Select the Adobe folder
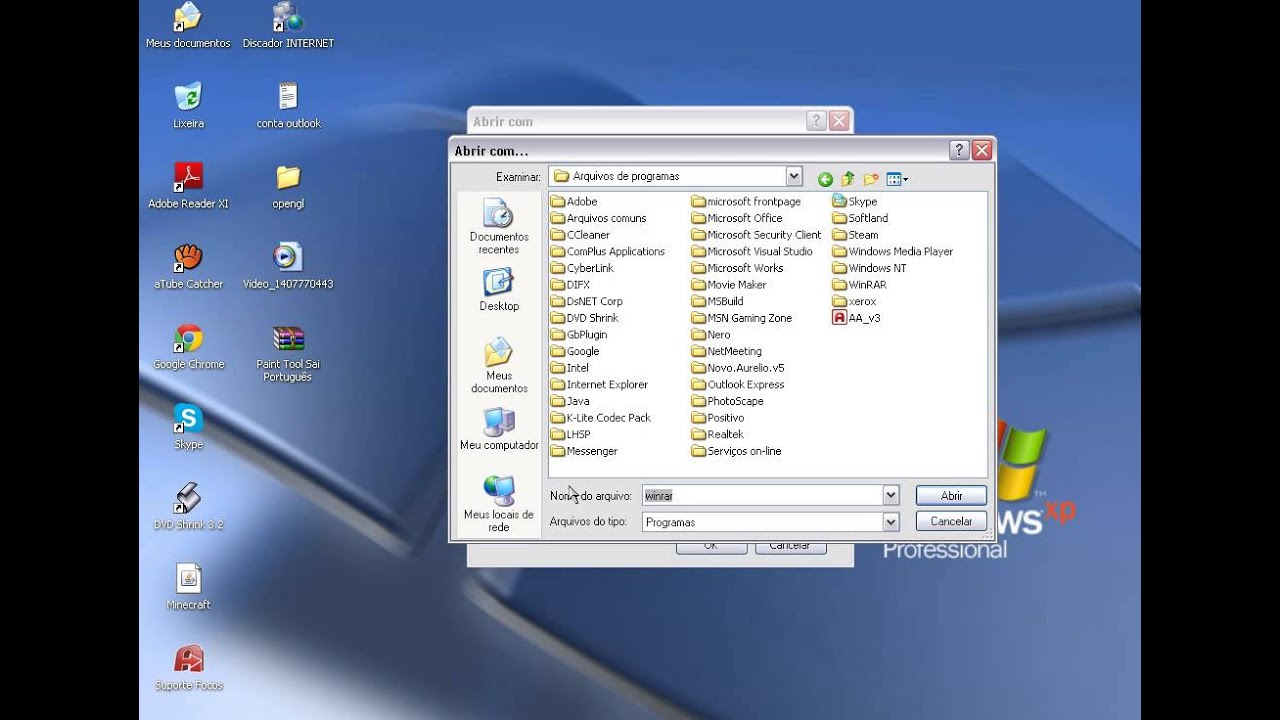Screen dimensions: 1280x720 pos(574,201)
